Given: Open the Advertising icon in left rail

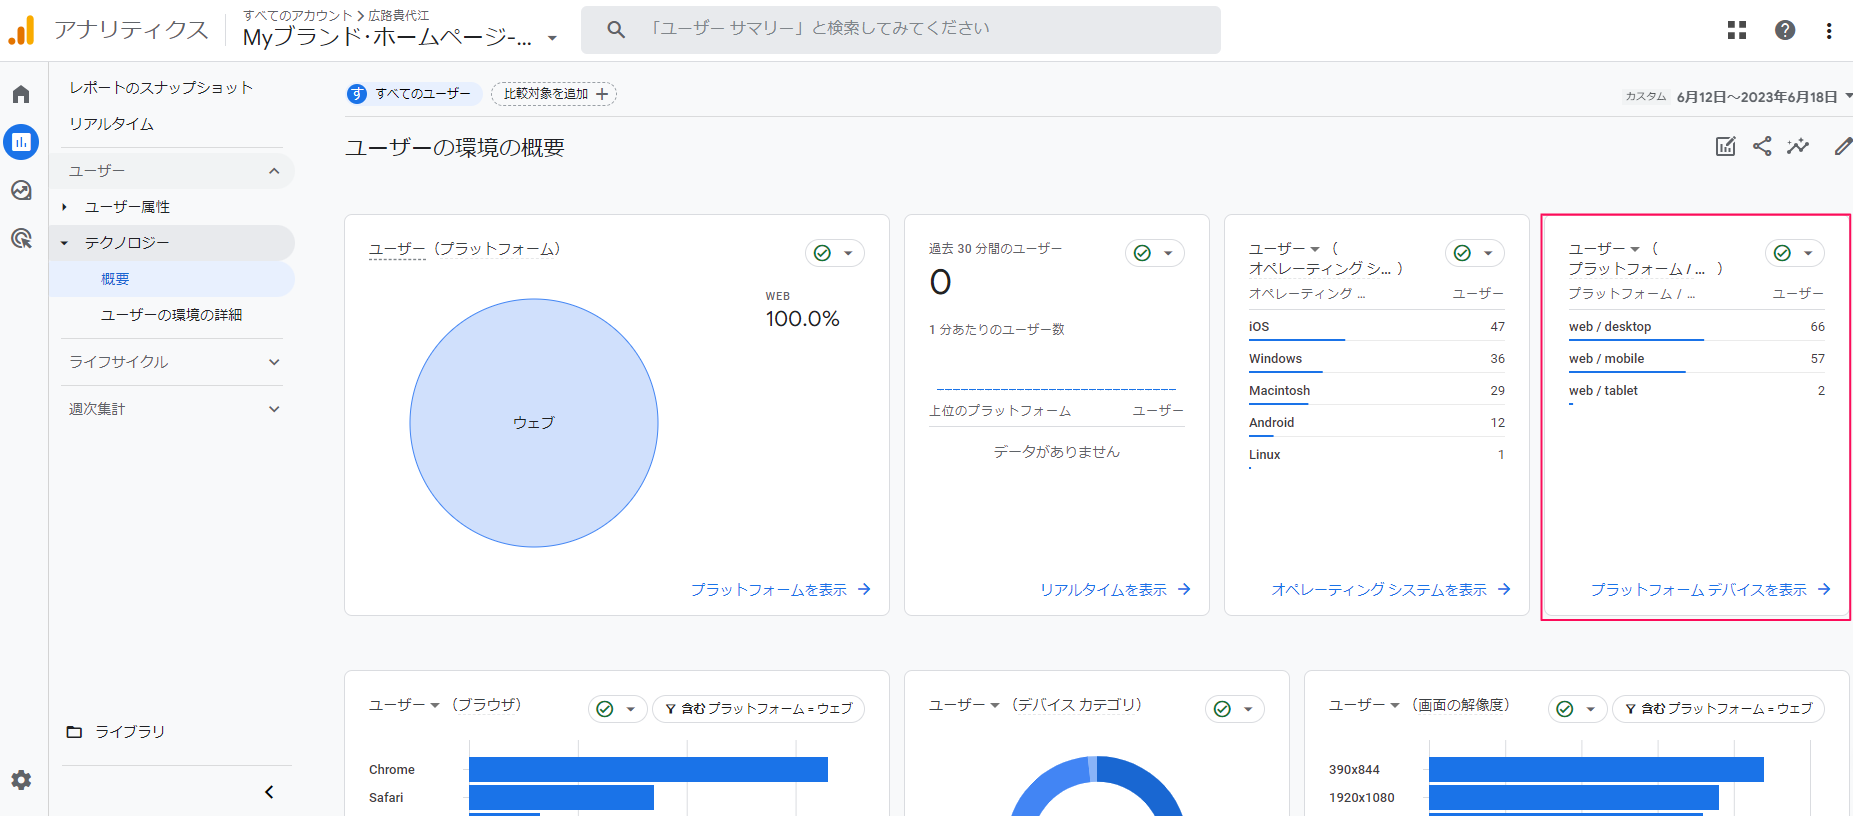Looking at the screenshot, I should click(x=21, y=238).
